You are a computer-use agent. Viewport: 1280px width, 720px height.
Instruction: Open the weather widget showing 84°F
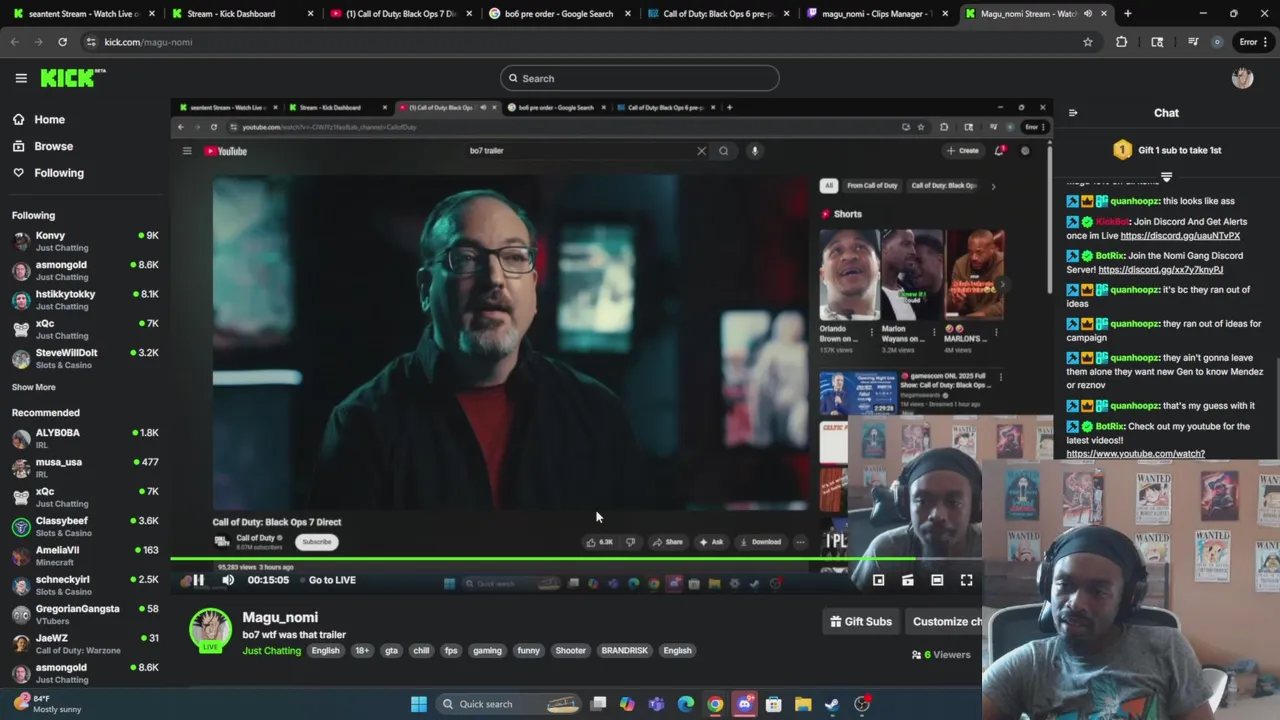coord(48,704)
